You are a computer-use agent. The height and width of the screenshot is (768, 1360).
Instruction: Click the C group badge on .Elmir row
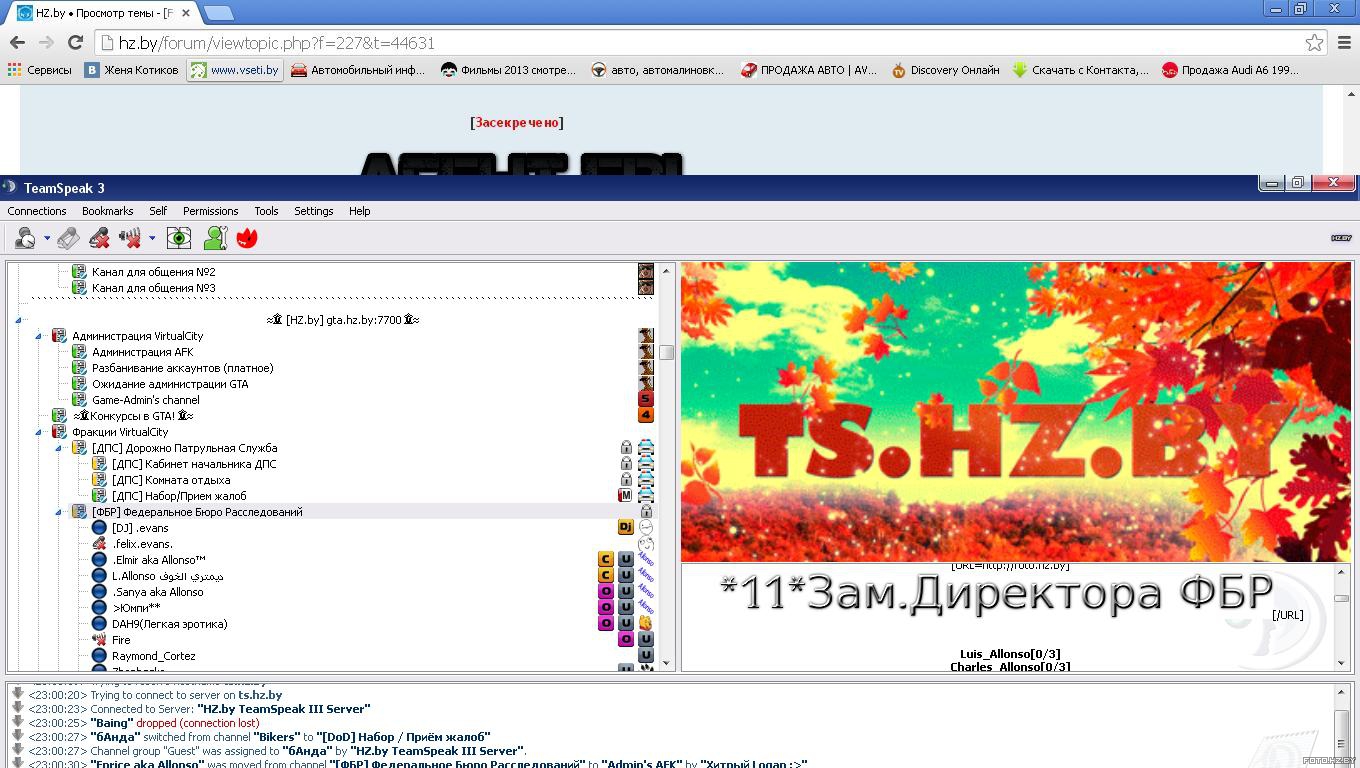coord(605,560)
